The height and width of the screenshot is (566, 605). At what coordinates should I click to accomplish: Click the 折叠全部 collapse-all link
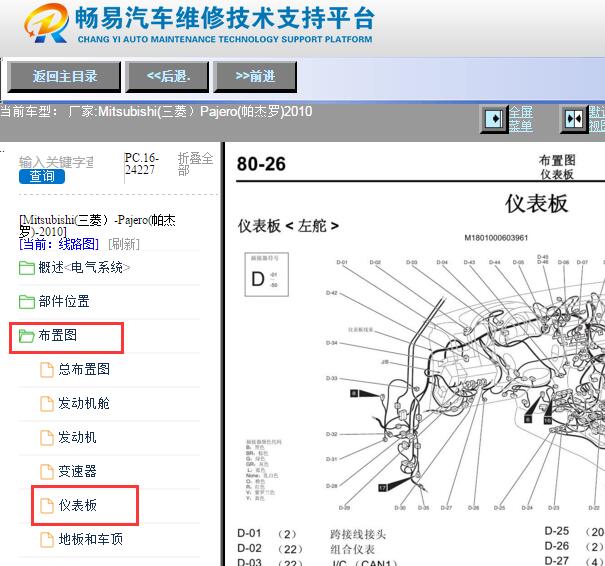pyautogui.click(x=195, y=164)
